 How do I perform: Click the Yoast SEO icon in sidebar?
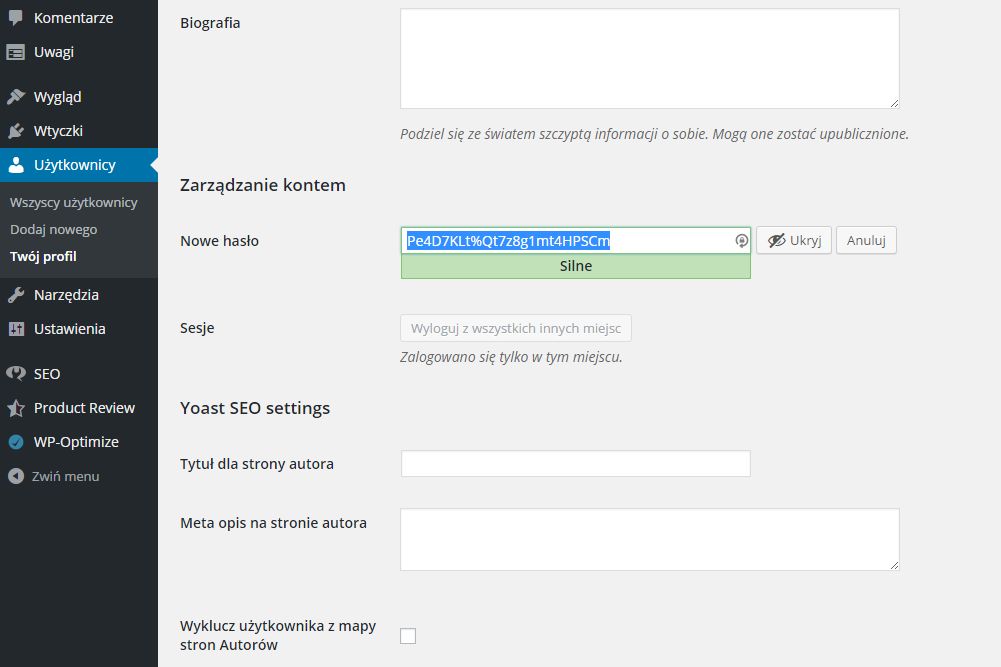pos(15,373)
